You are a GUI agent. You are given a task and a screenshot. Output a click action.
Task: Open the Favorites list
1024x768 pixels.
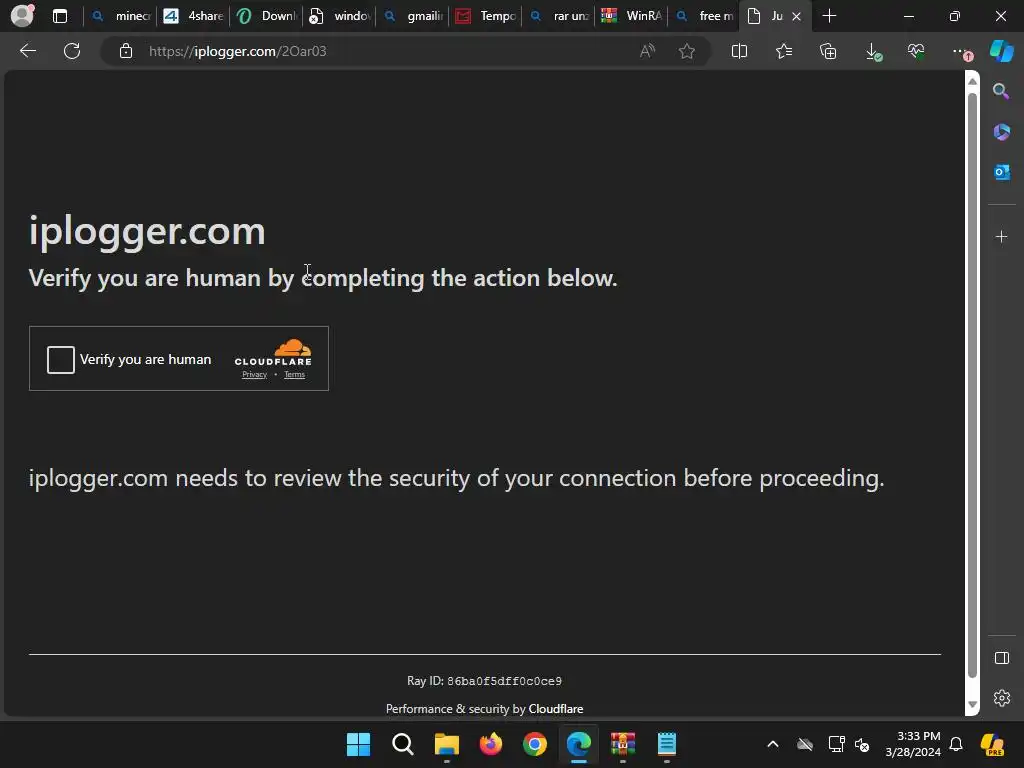click(784, 51)
